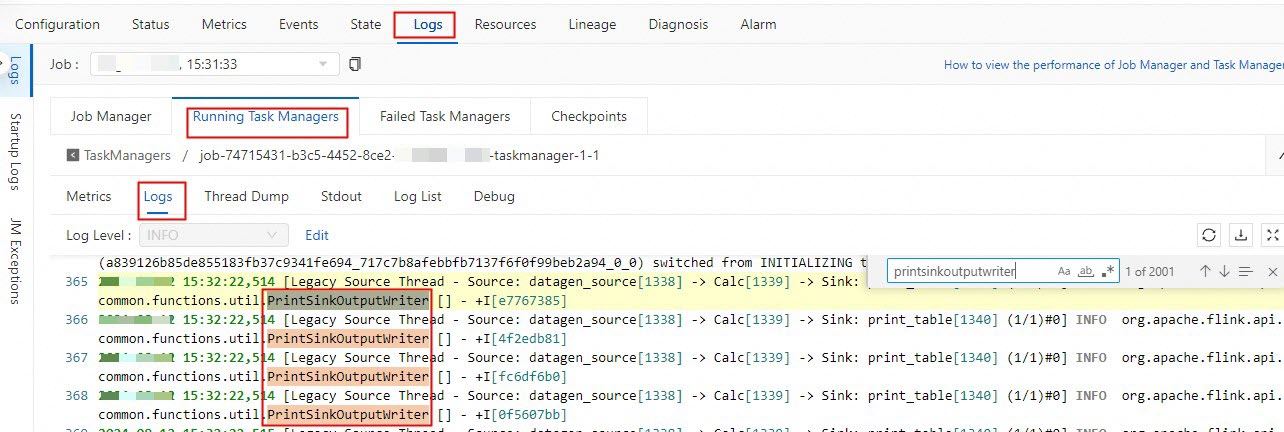Toggle regular expression search
Screen dimensions: 1284x432
[1107, 271]
